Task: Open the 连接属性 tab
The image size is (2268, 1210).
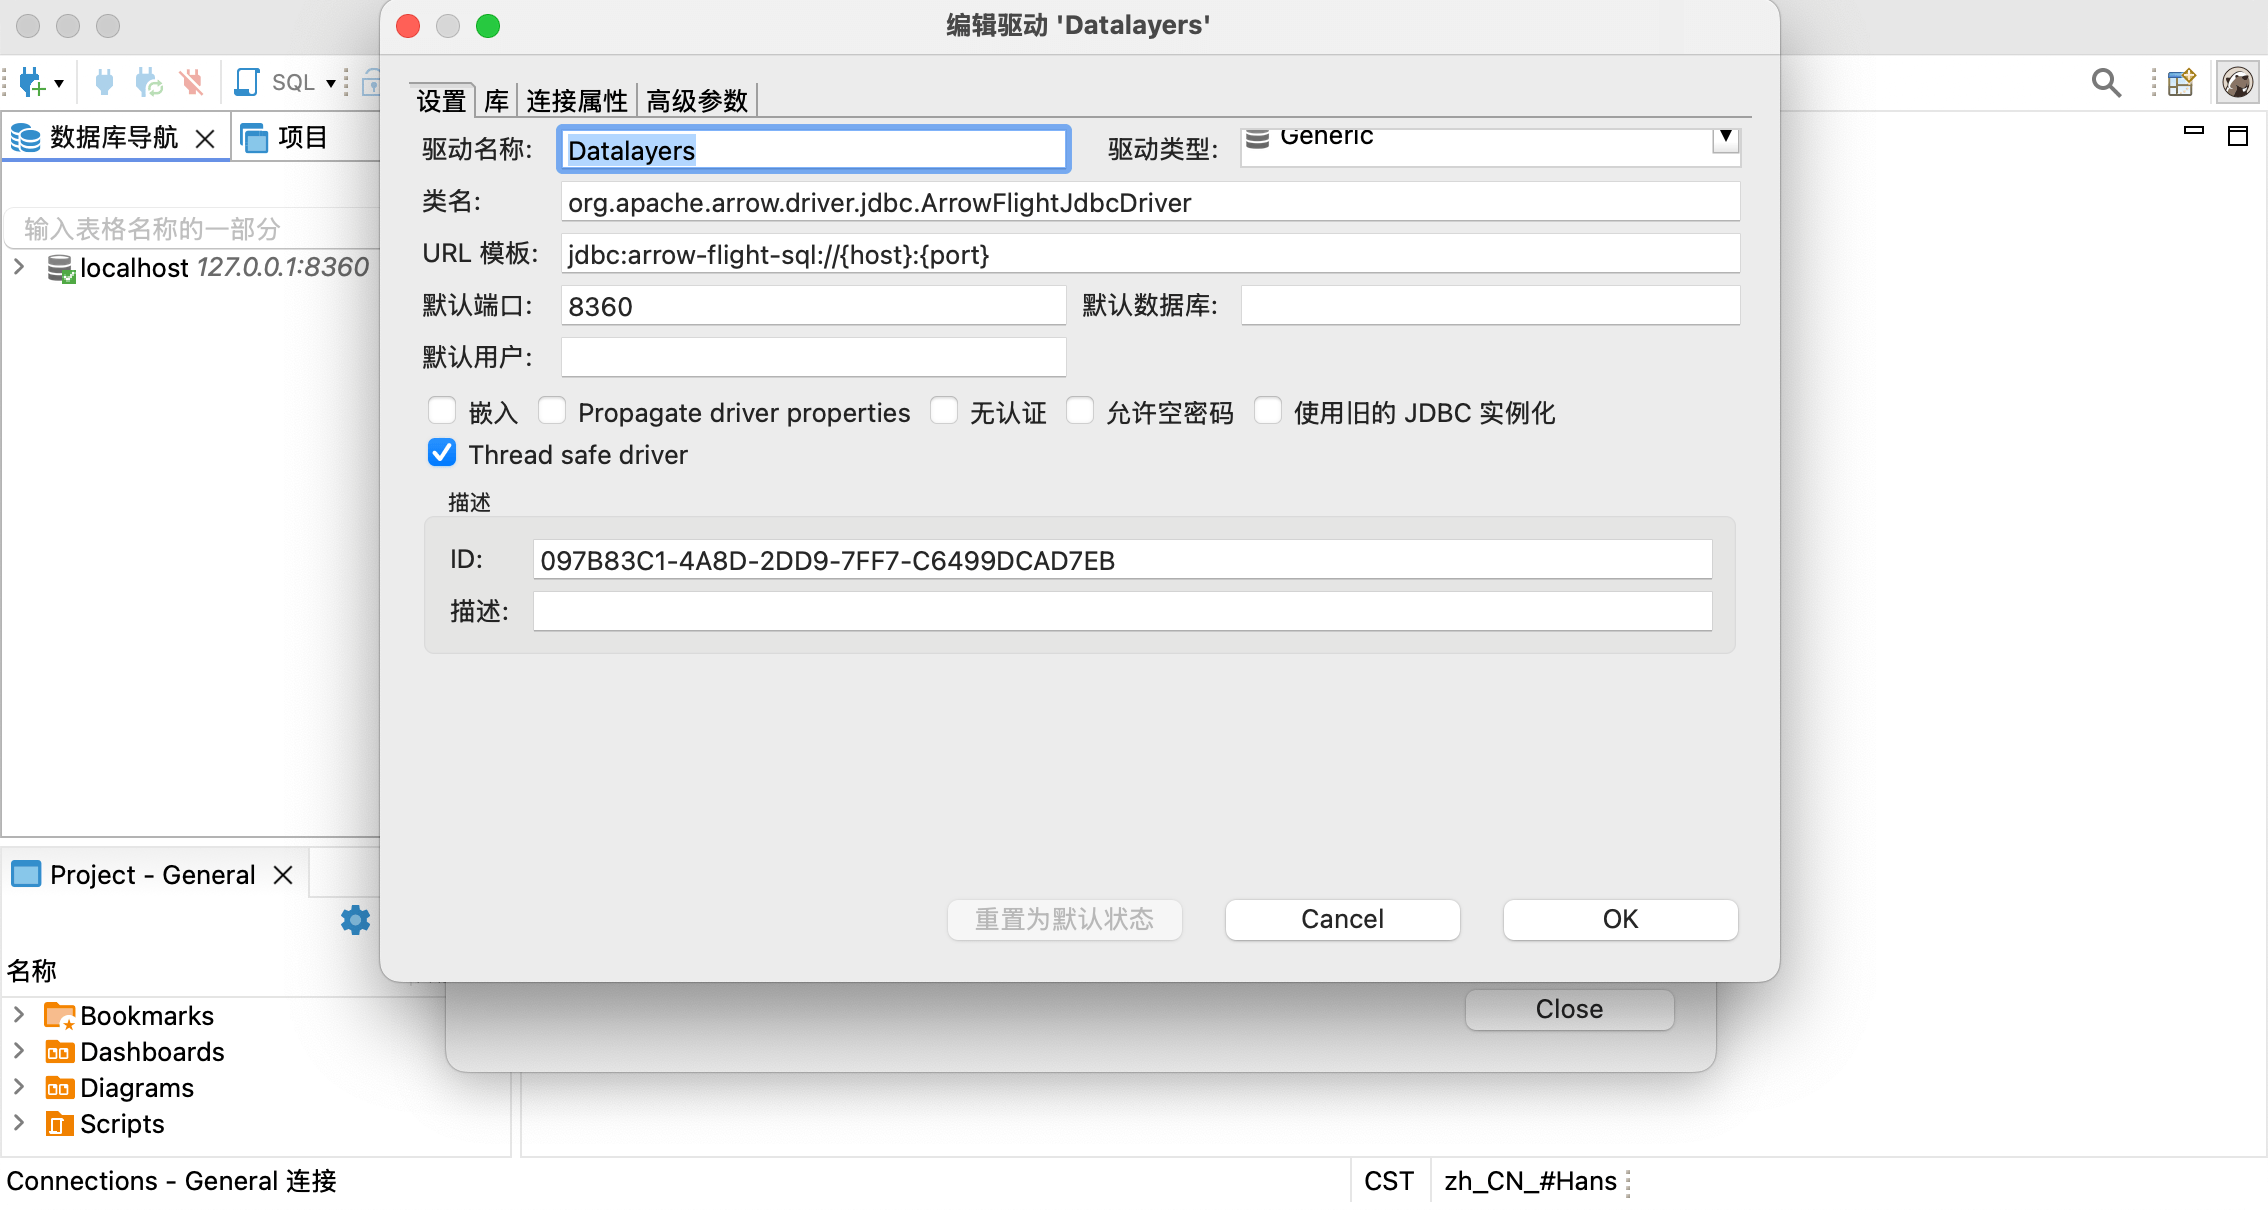Action: [577, 100]
